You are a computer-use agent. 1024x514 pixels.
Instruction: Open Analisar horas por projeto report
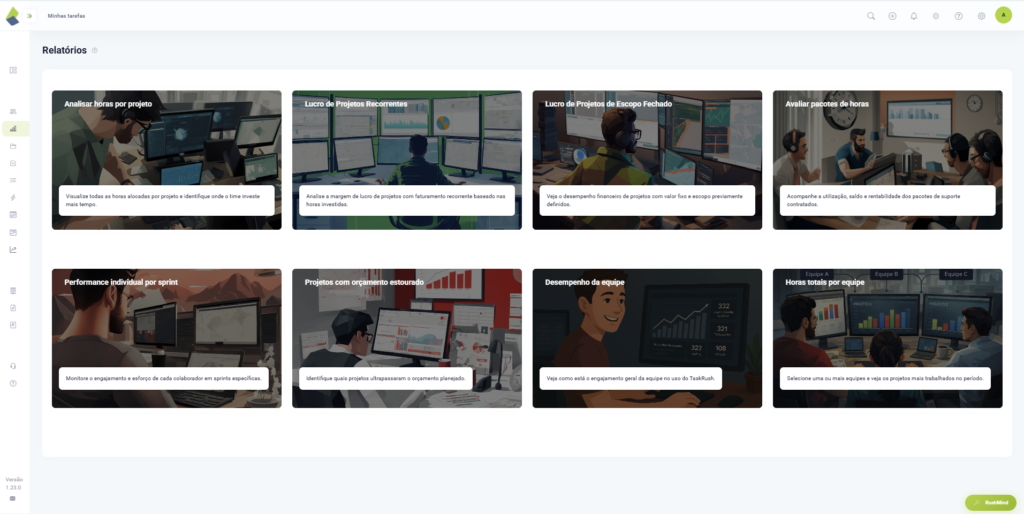(x=167, y=160)
